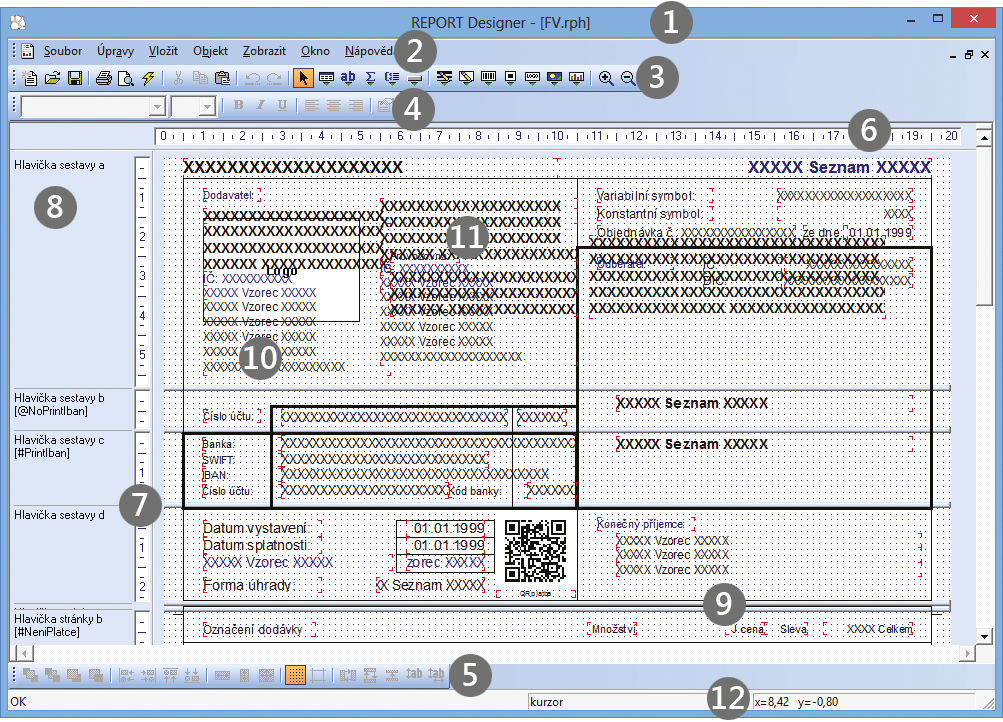
Task: Open the Objekt menu
Action: [x=210, y=51]
